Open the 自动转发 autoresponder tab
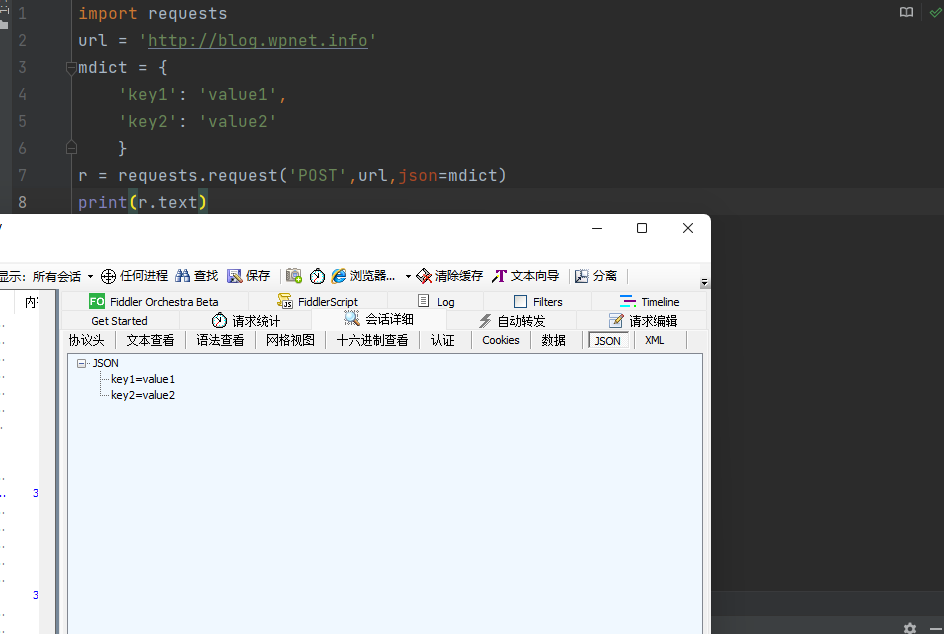Image resolution: width=944 pixels, height=634 pixels. (512, 321)
